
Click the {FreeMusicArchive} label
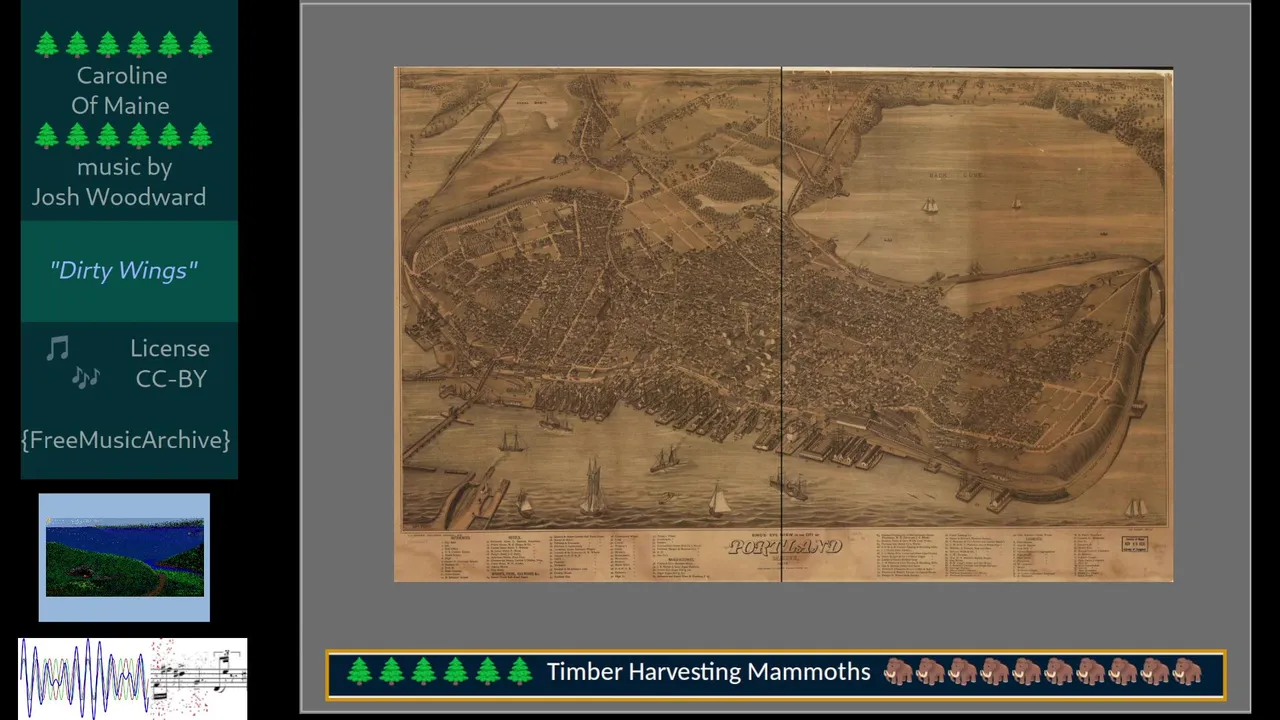click(126, 440)
